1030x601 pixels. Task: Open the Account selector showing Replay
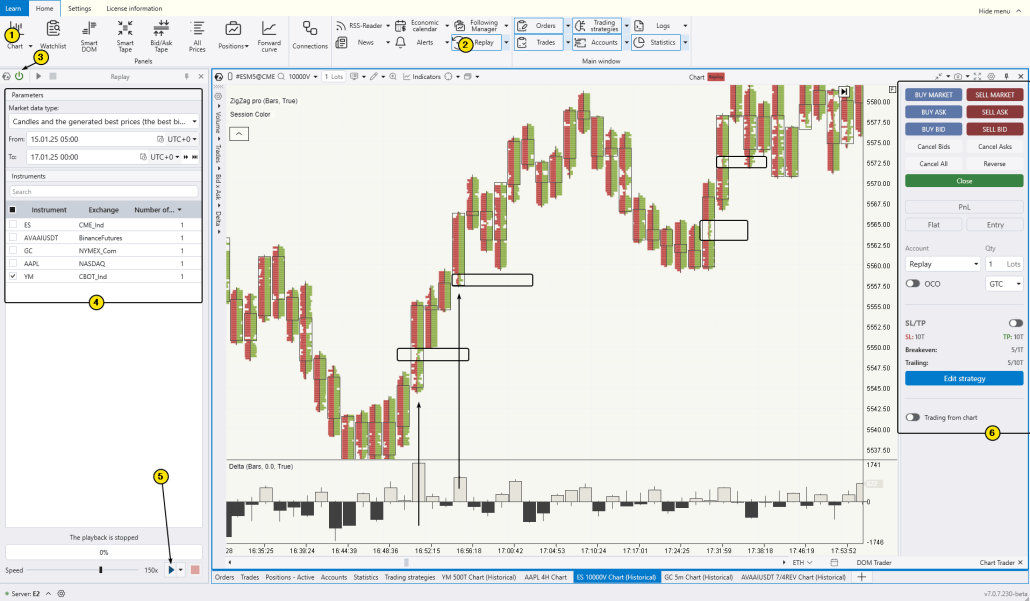pos(940,263)
